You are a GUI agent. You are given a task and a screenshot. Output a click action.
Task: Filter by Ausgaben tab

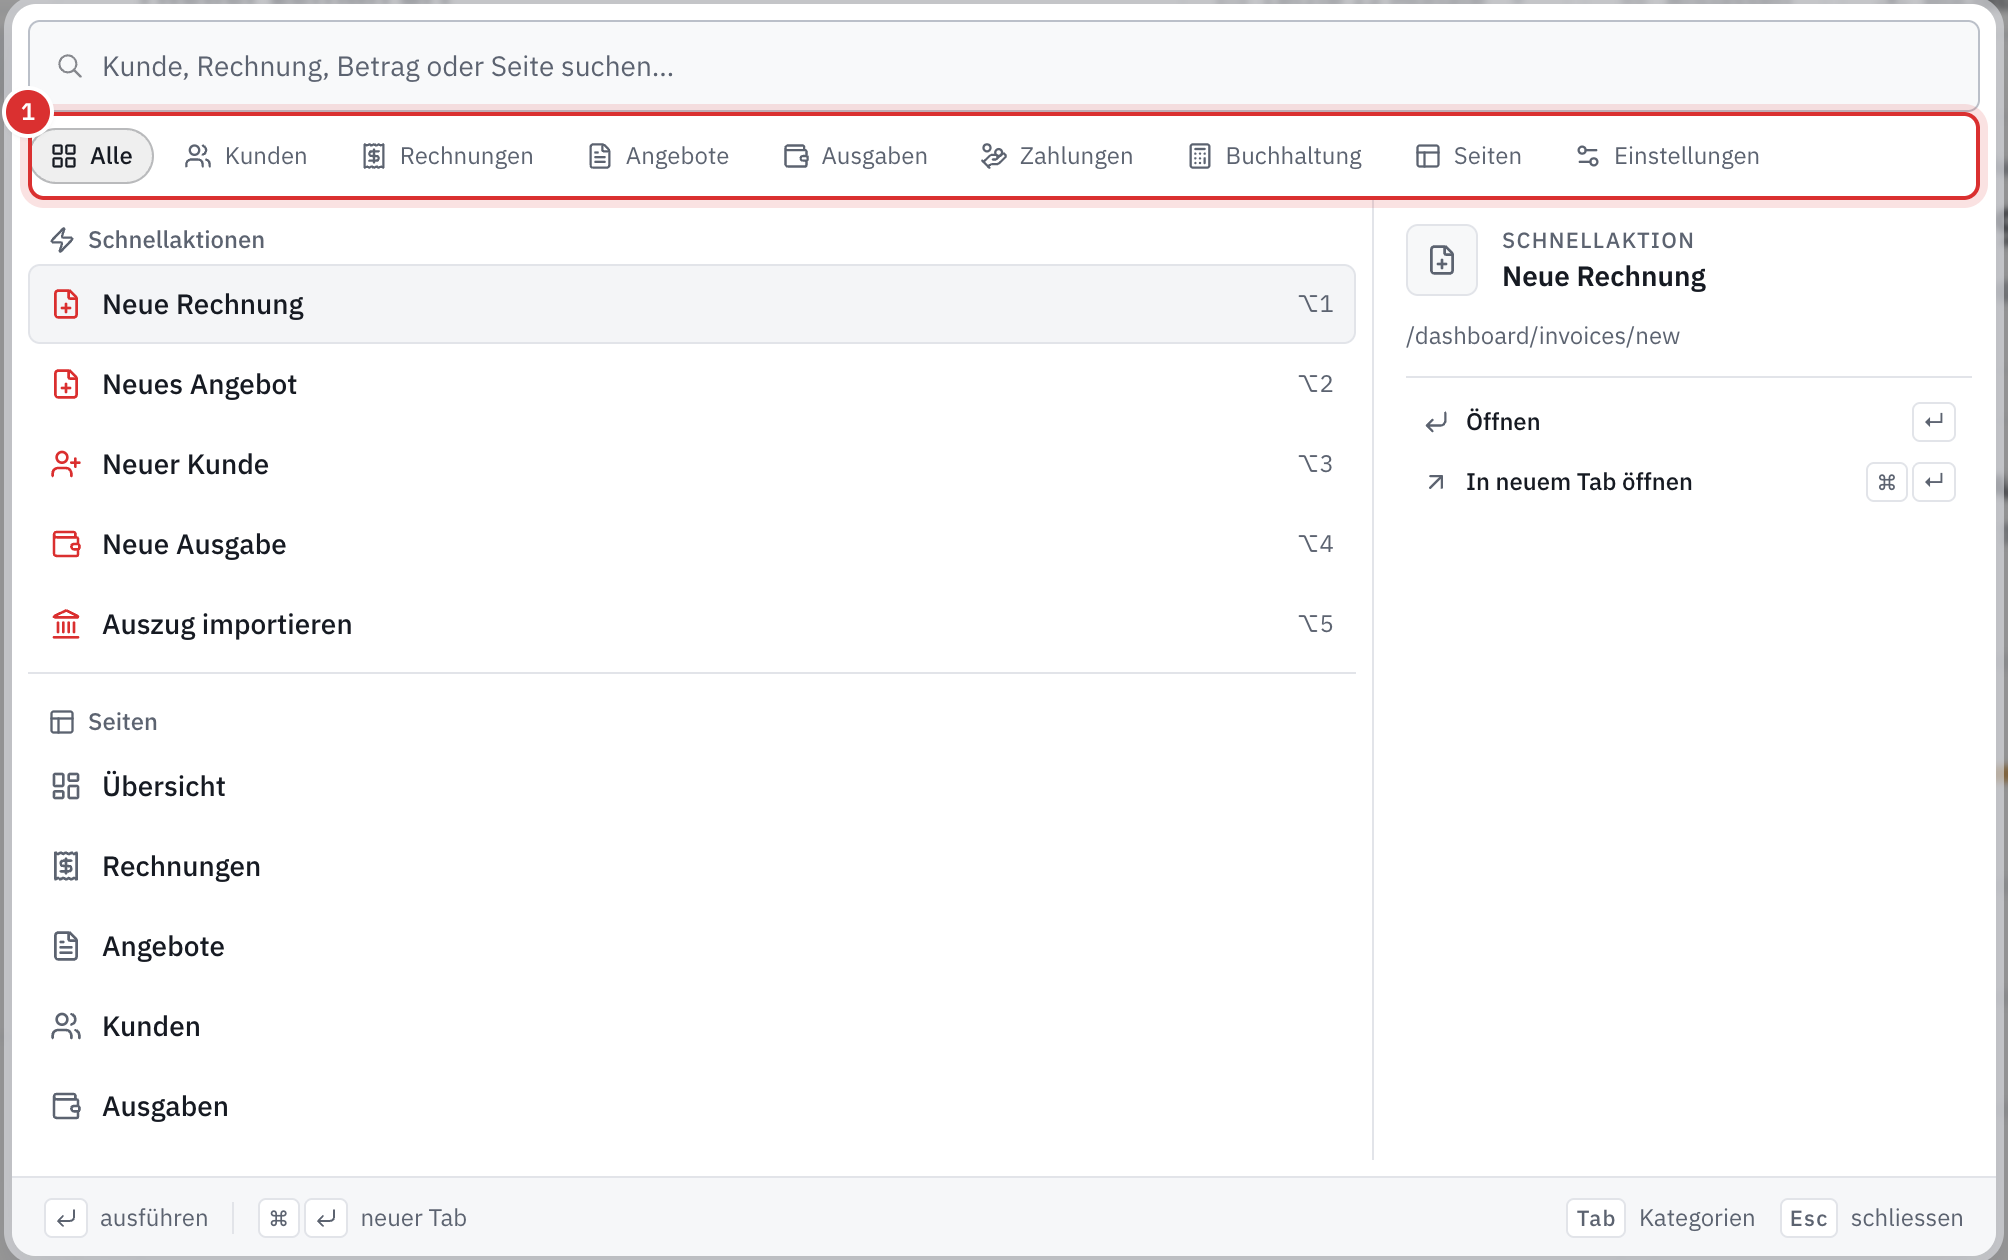coord(855,156)
